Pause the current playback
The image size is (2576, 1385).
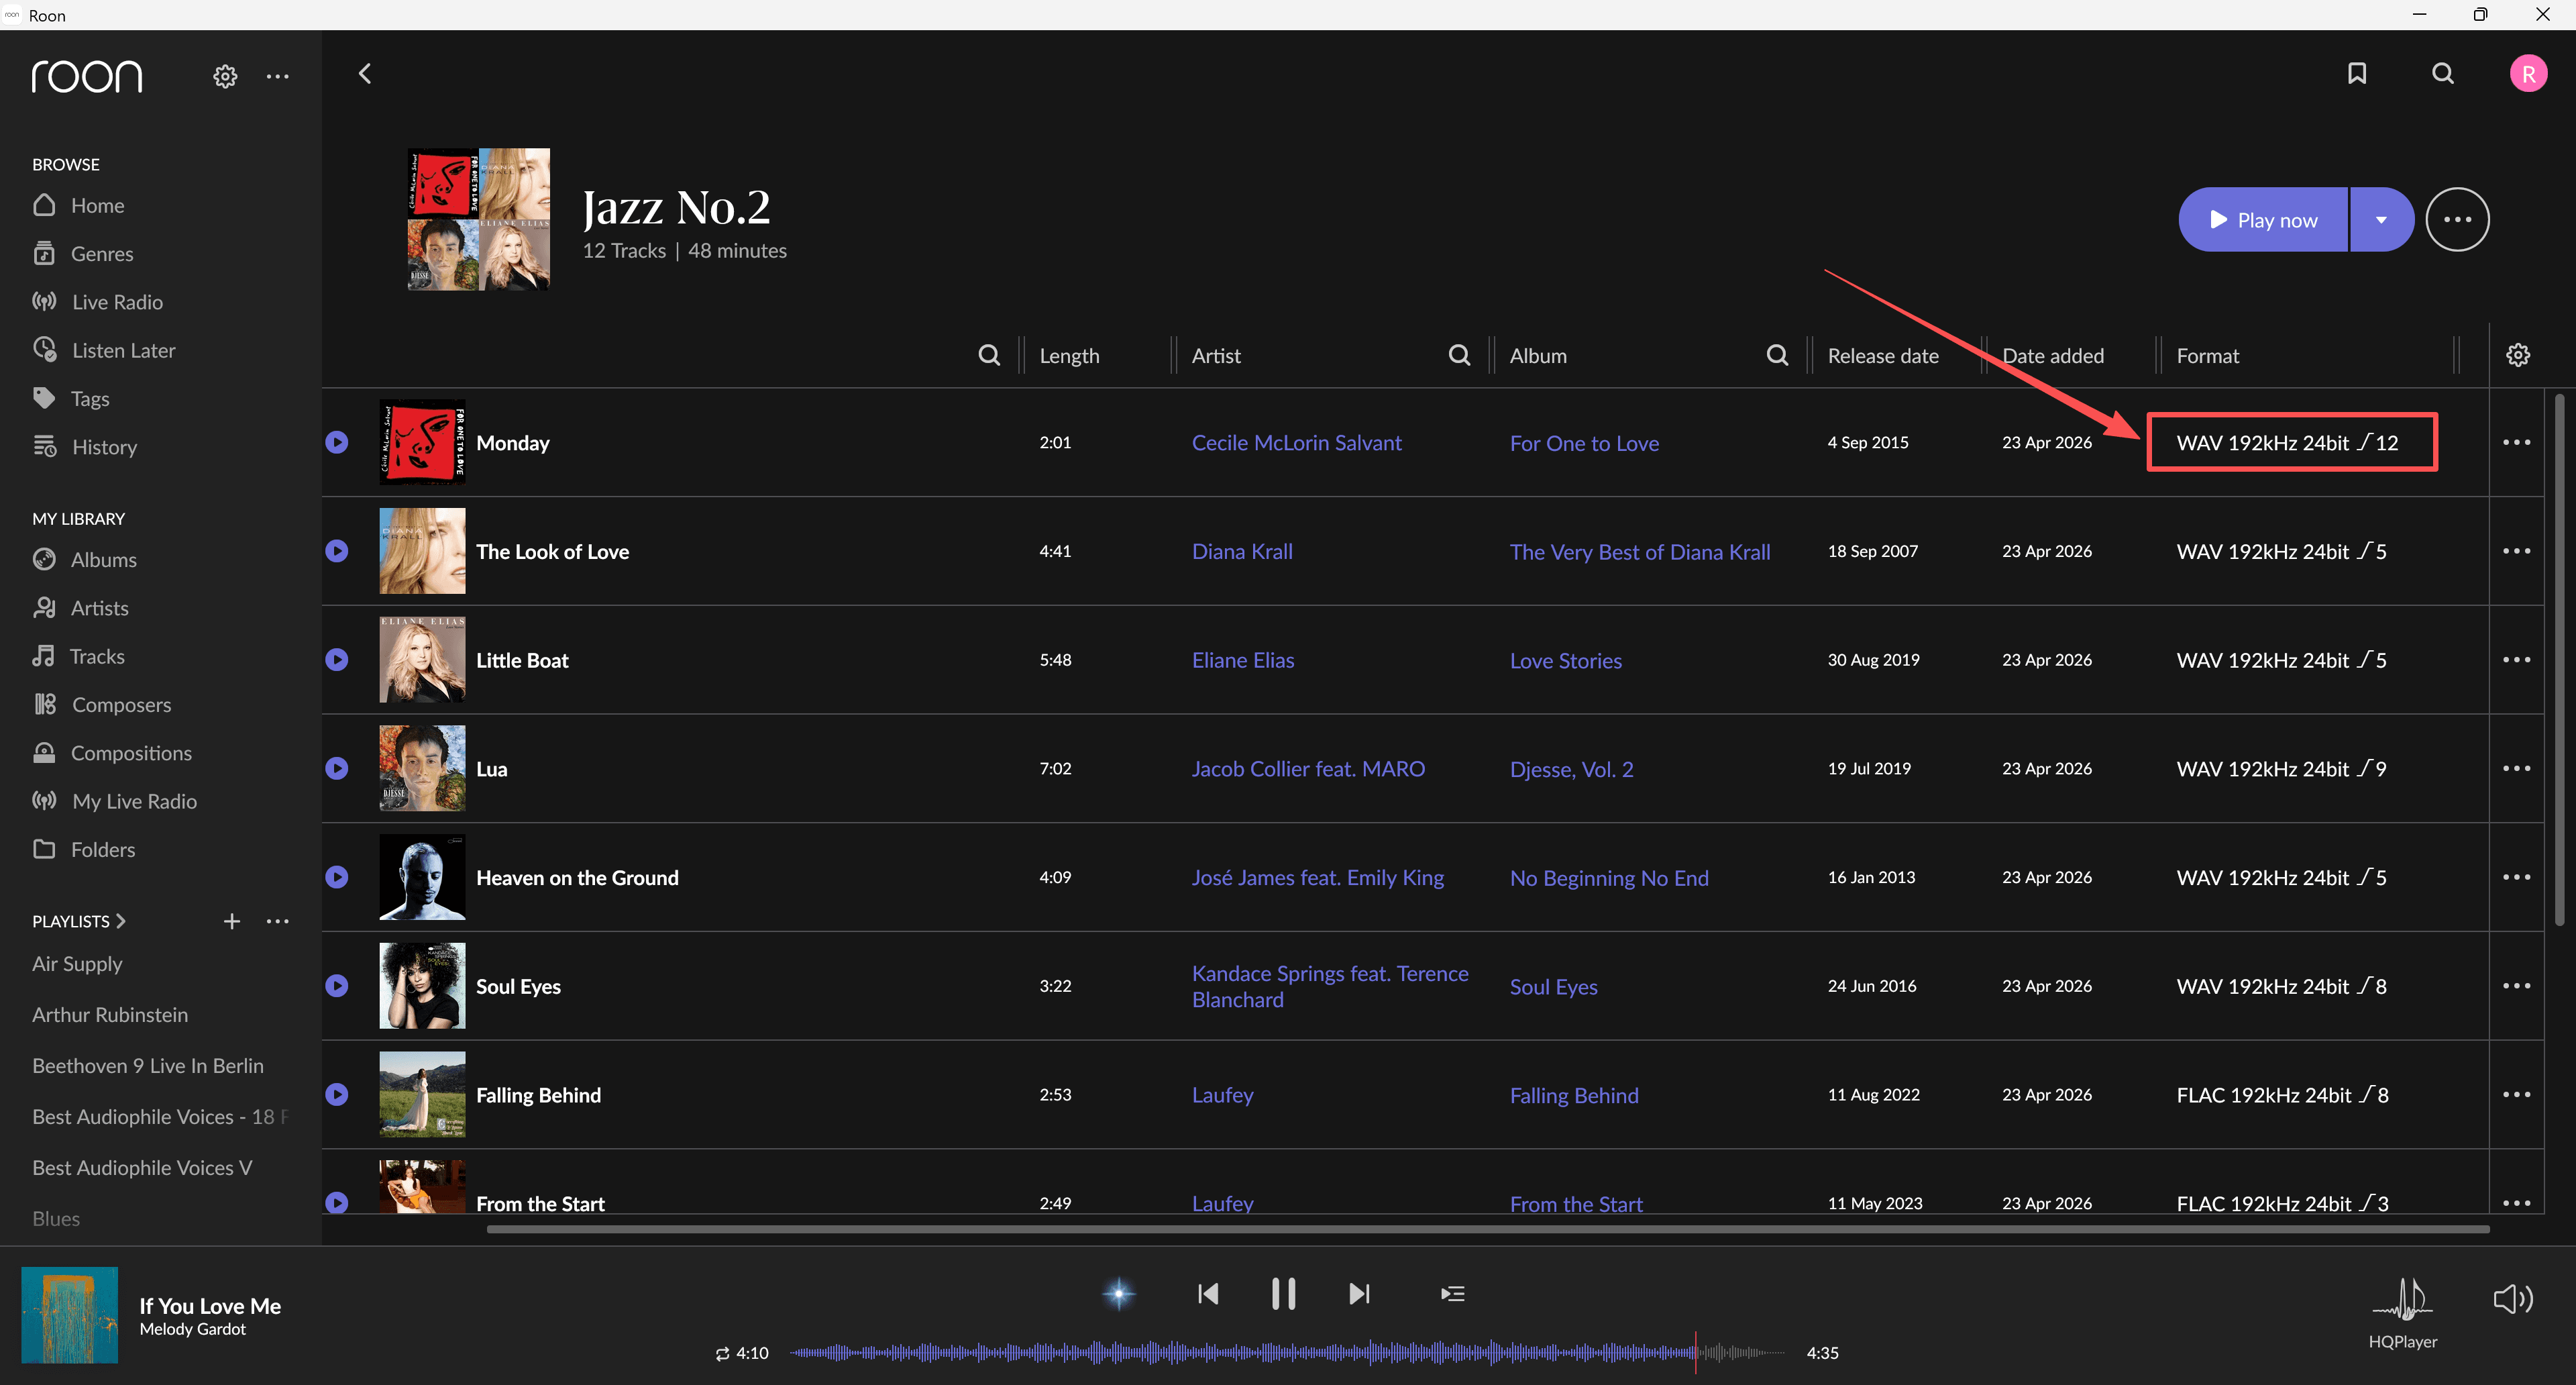pos(1283,1294)
